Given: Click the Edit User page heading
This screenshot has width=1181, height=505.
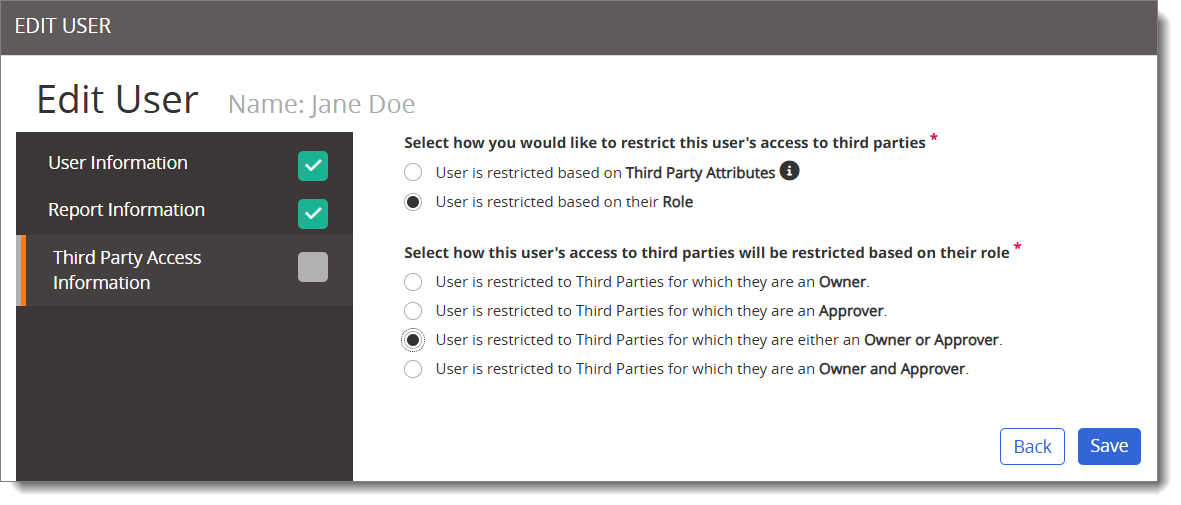Looking at the screenshot, I should pos(117,99).
